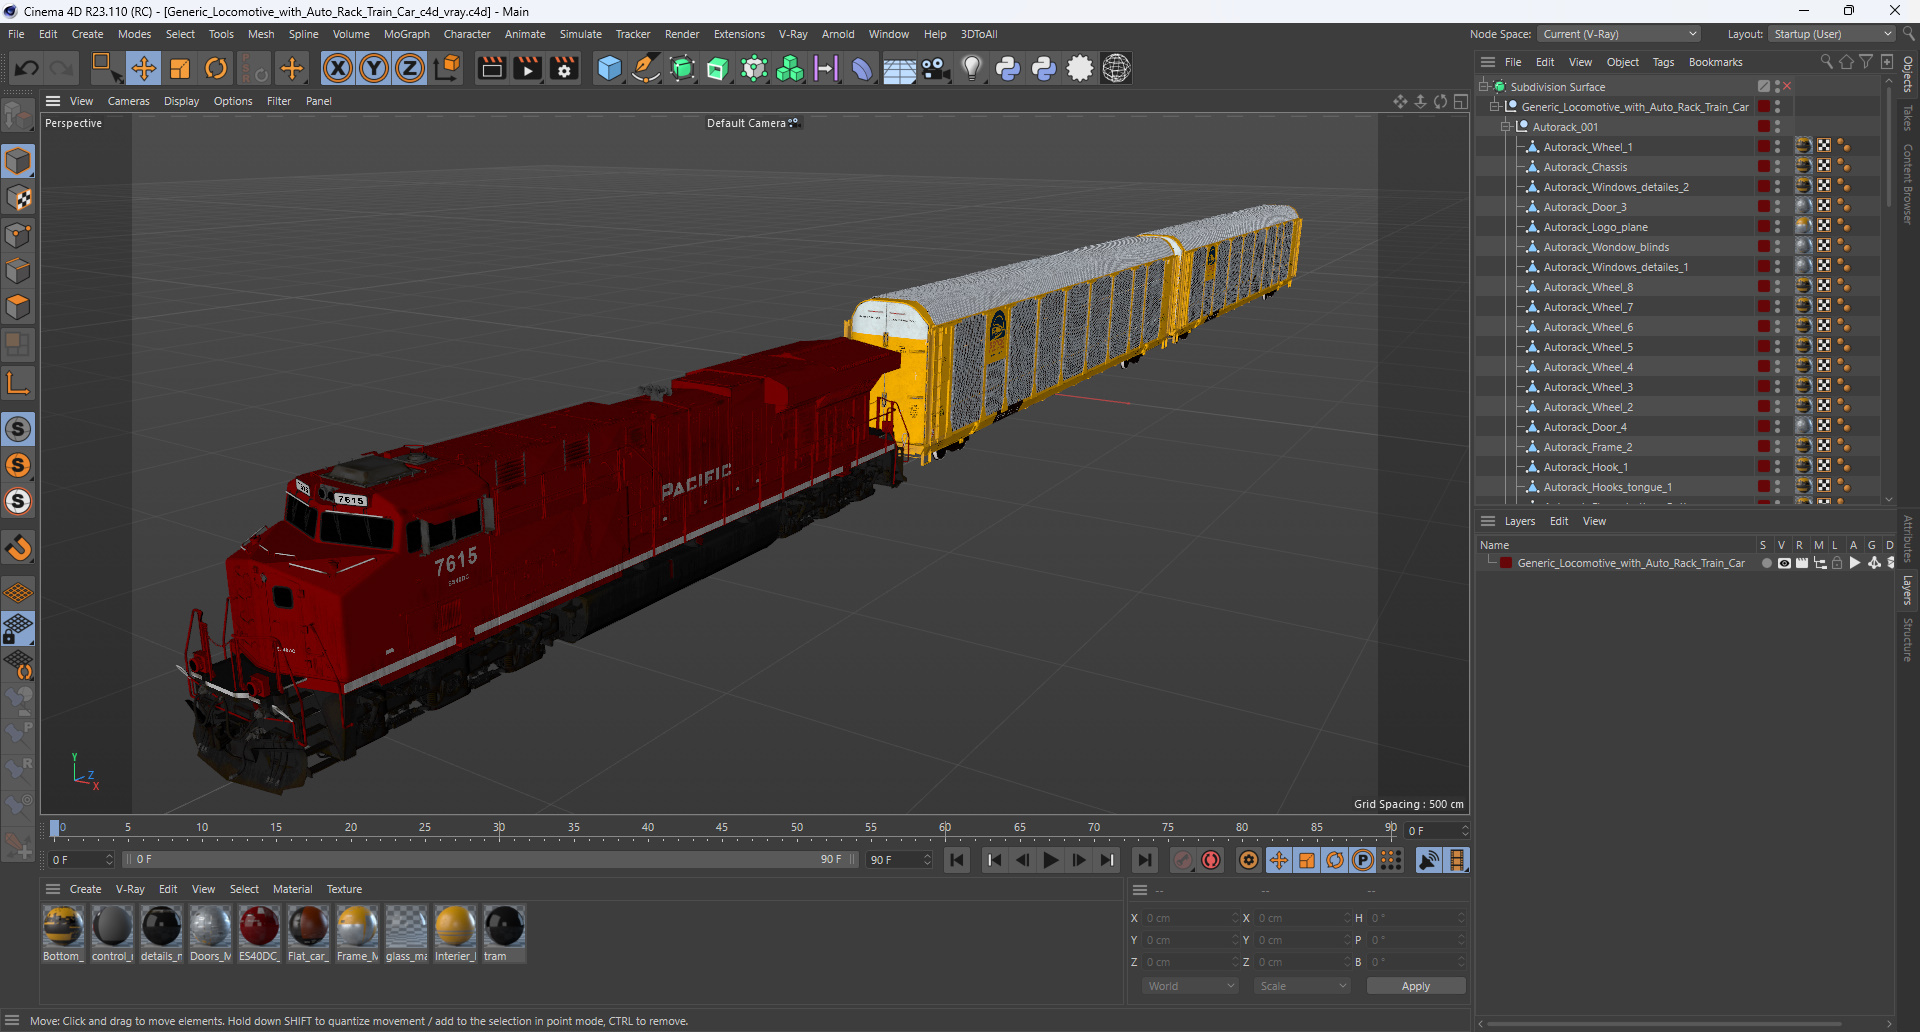Click the Apply button in coordinates panel
This screenshot has width=1920, height=1032.
coord(1415,986)
